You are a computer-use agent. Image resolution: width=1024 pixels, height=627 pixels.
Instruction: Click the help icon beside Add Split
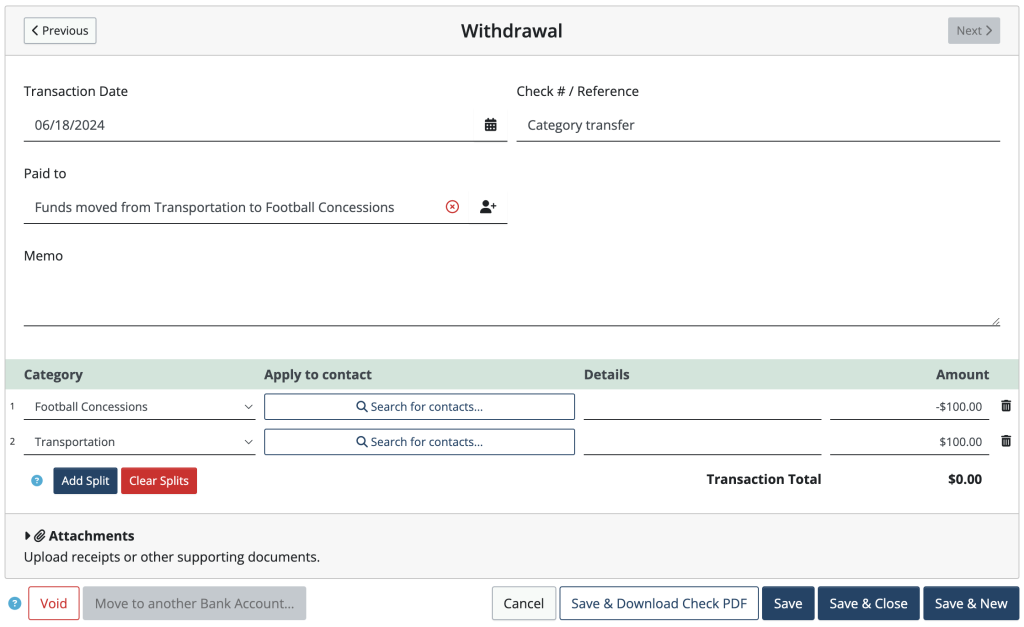coord(37,481)
